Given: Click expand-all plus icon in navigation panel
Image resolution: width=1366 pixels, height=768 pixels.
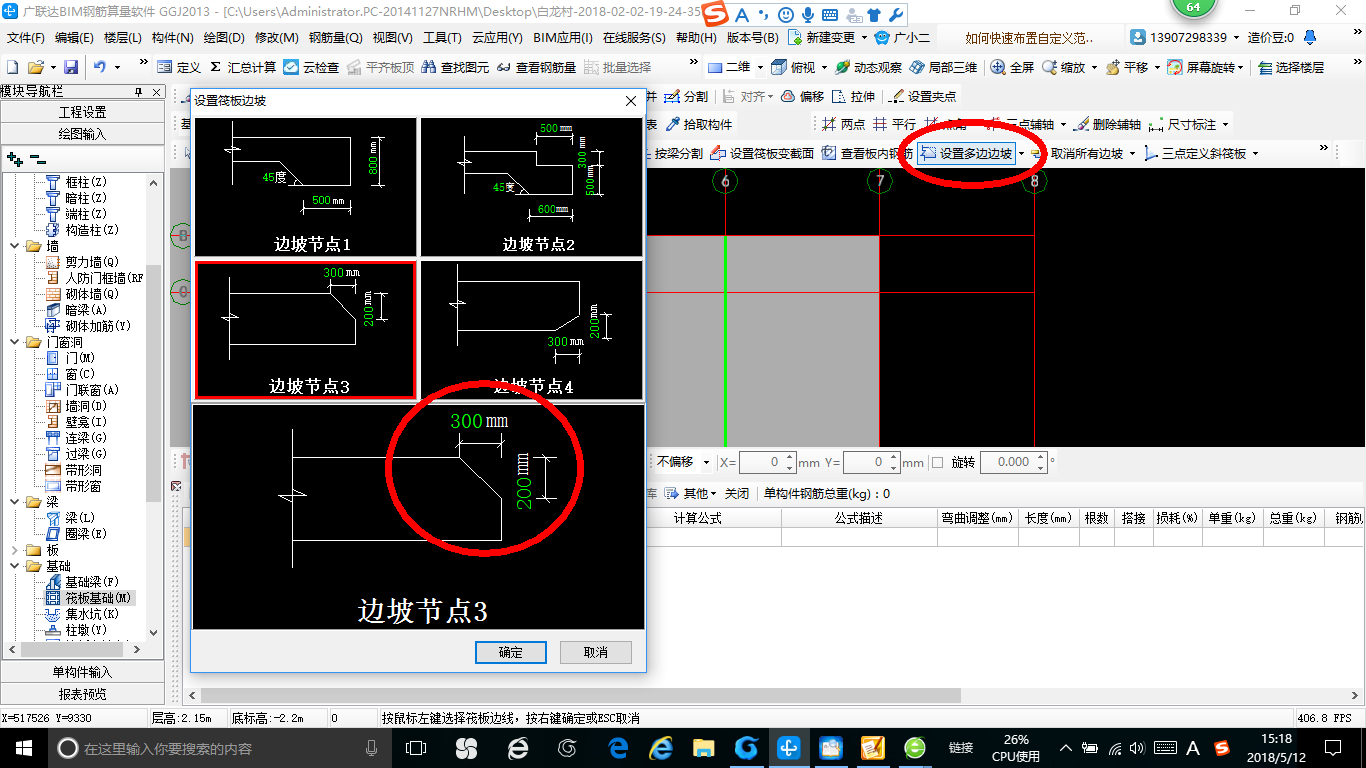Looking at the screenshot, I should 14,158.
